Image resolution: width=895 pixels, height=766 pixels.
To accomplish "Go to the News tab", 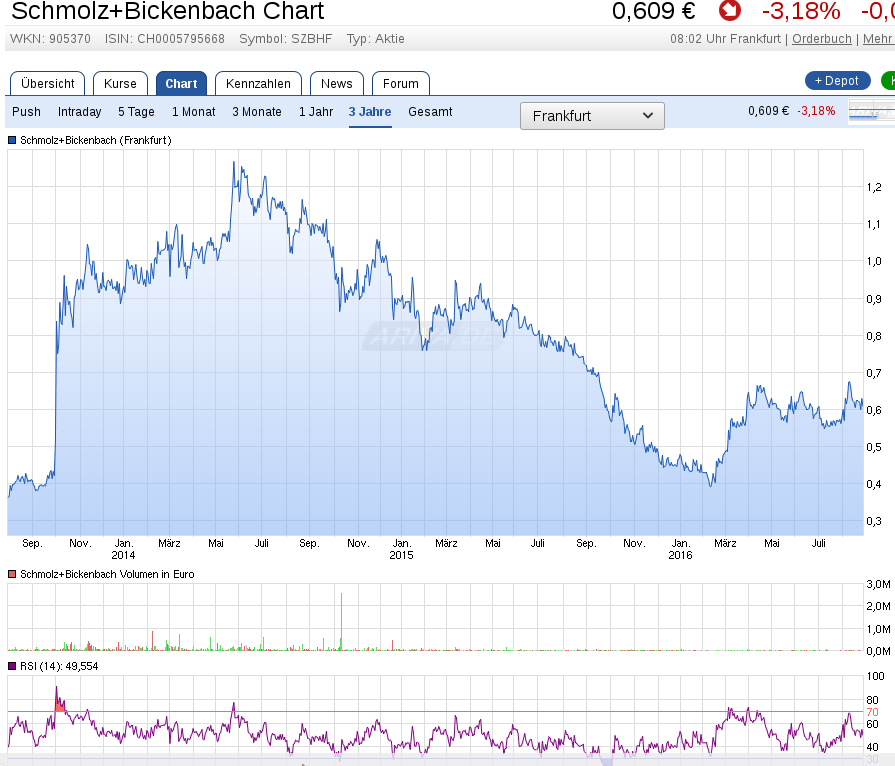I will pos(336,84).
